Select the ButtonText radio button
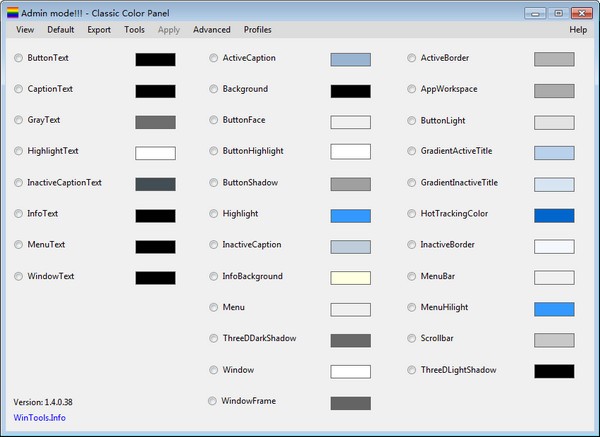 tap(19, 59)
